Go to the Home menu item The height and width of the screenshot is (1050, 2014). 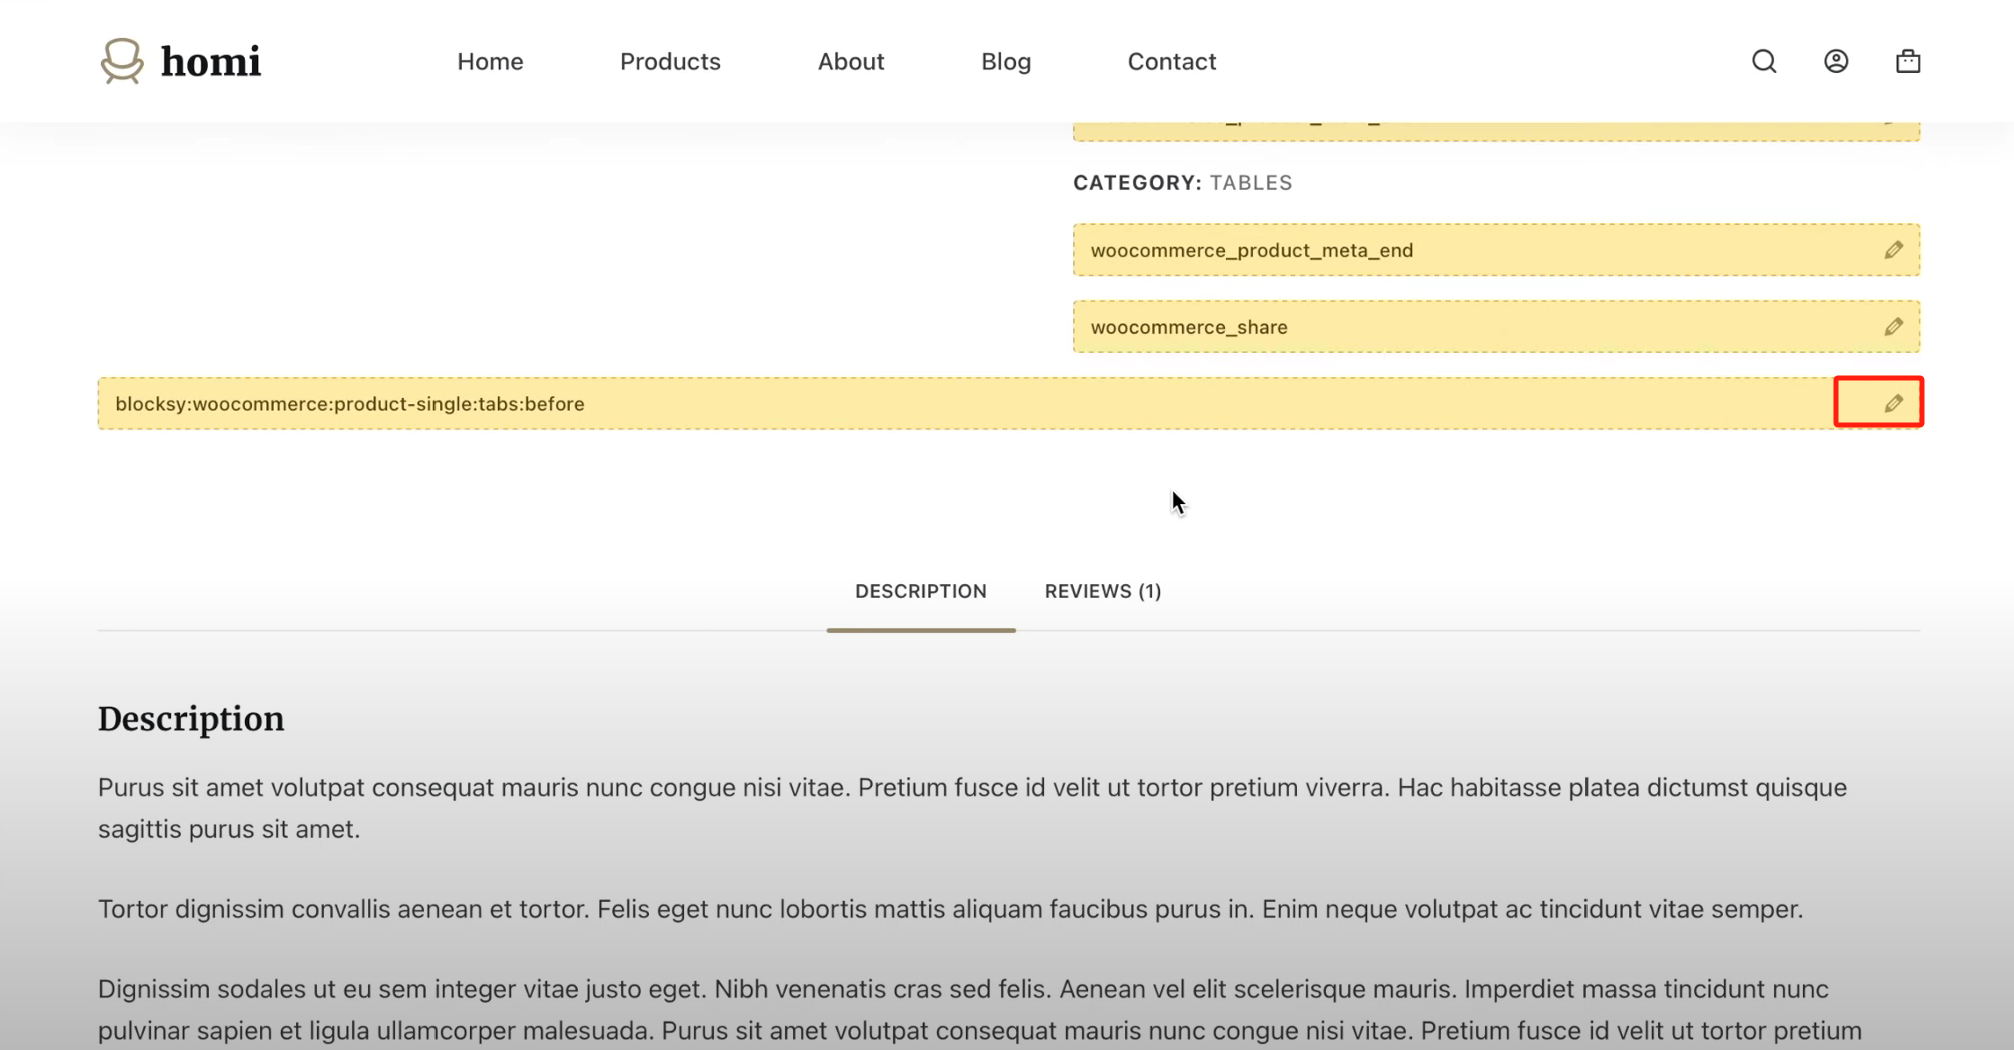point(490,61)
